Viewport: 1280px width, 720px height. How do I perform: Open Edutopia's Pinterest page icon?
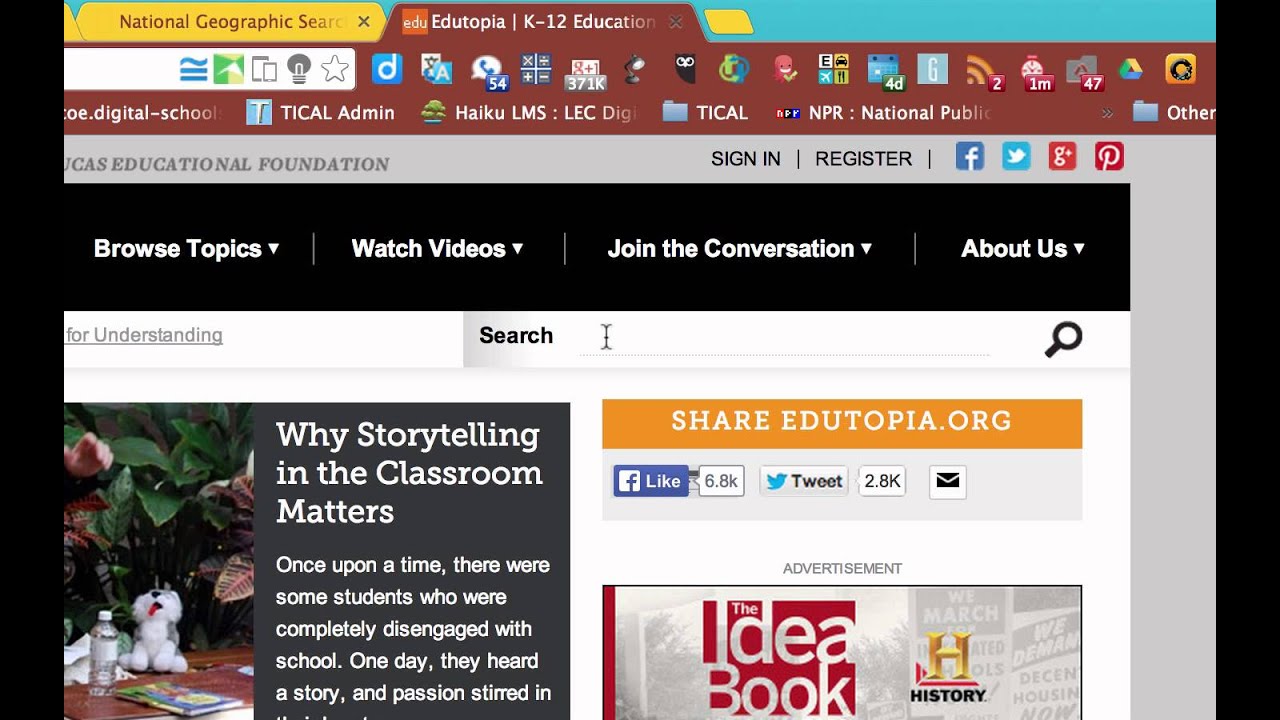point(1109,156)
